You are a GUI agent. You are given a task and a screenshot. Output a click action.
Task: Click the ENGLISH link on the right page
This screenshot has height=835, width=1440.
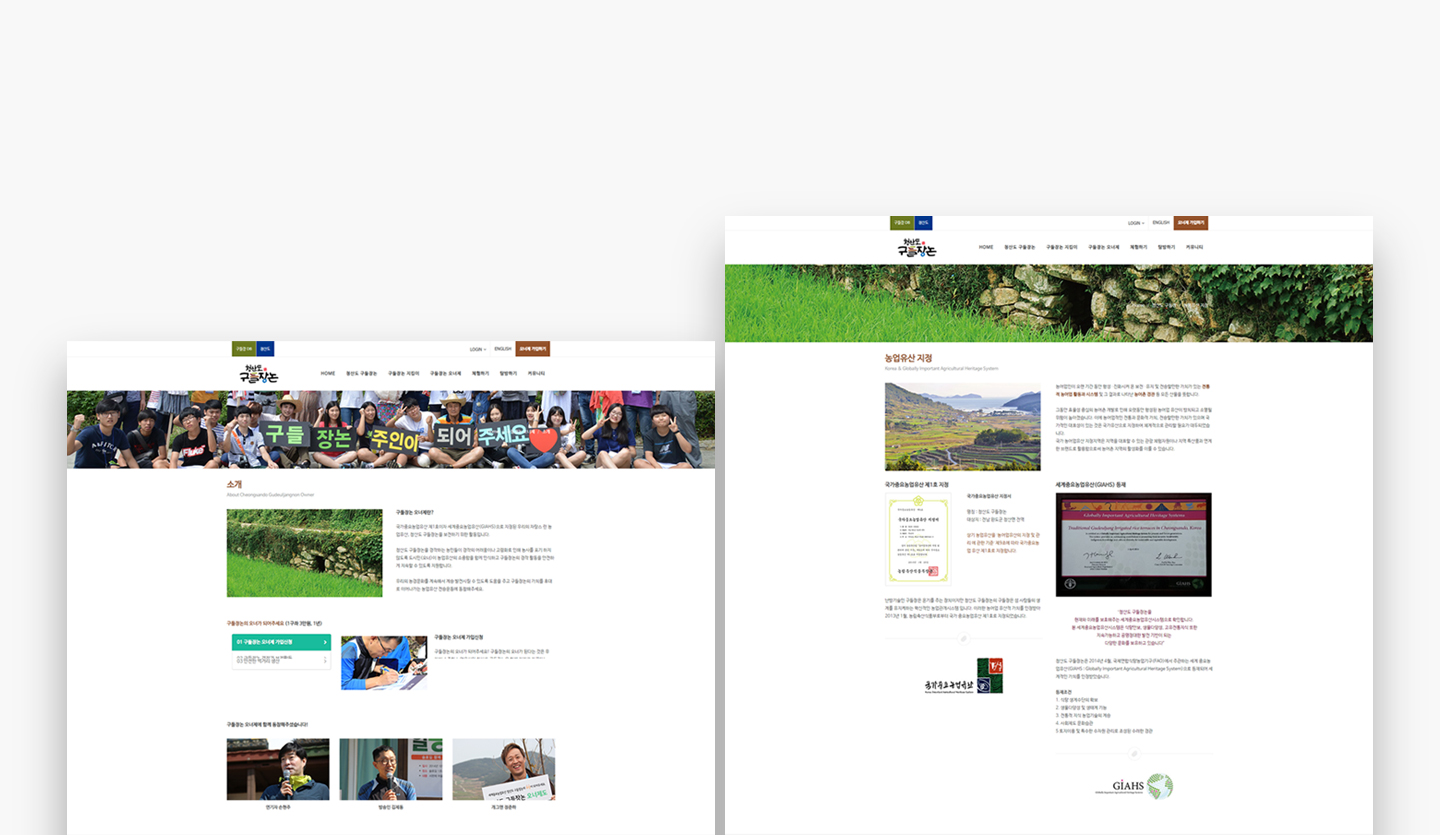point(1161,223)
